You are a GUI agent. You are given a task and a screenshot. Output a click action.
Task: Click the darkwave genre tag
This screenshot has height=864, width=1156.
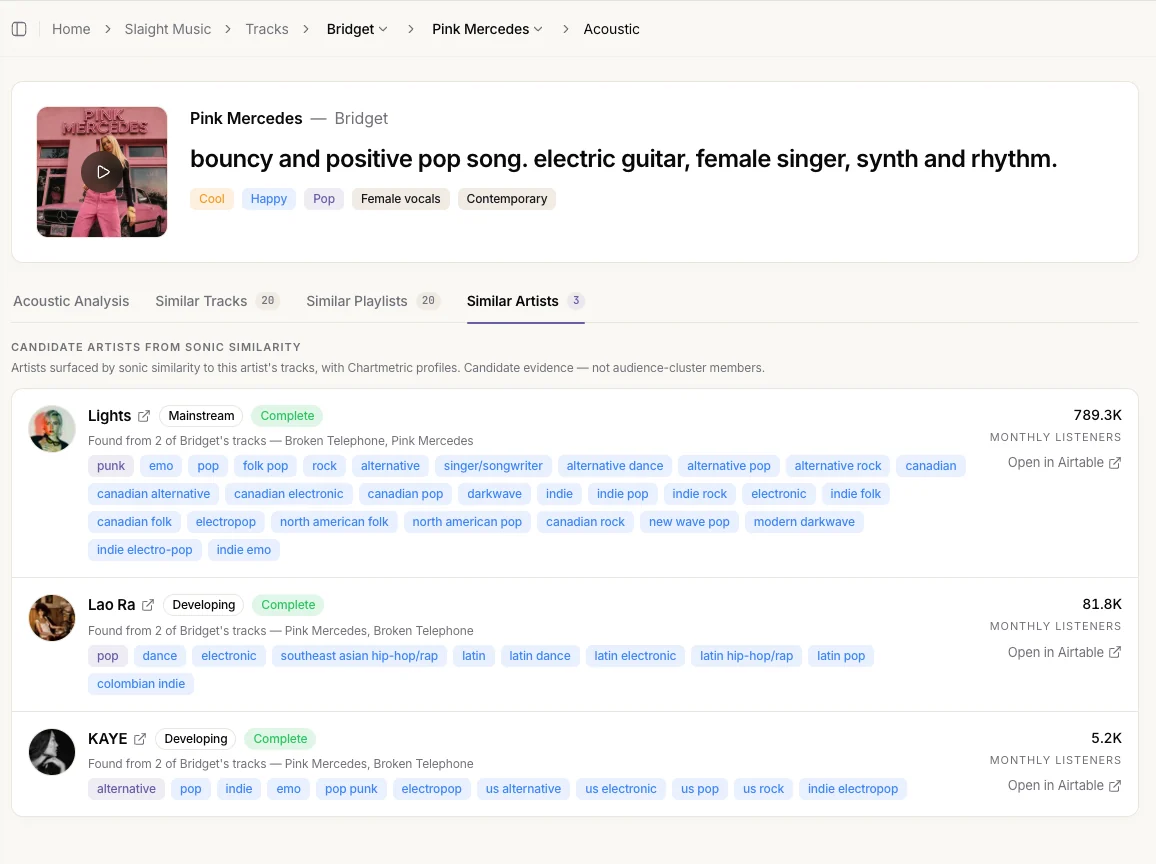point(495,494)
